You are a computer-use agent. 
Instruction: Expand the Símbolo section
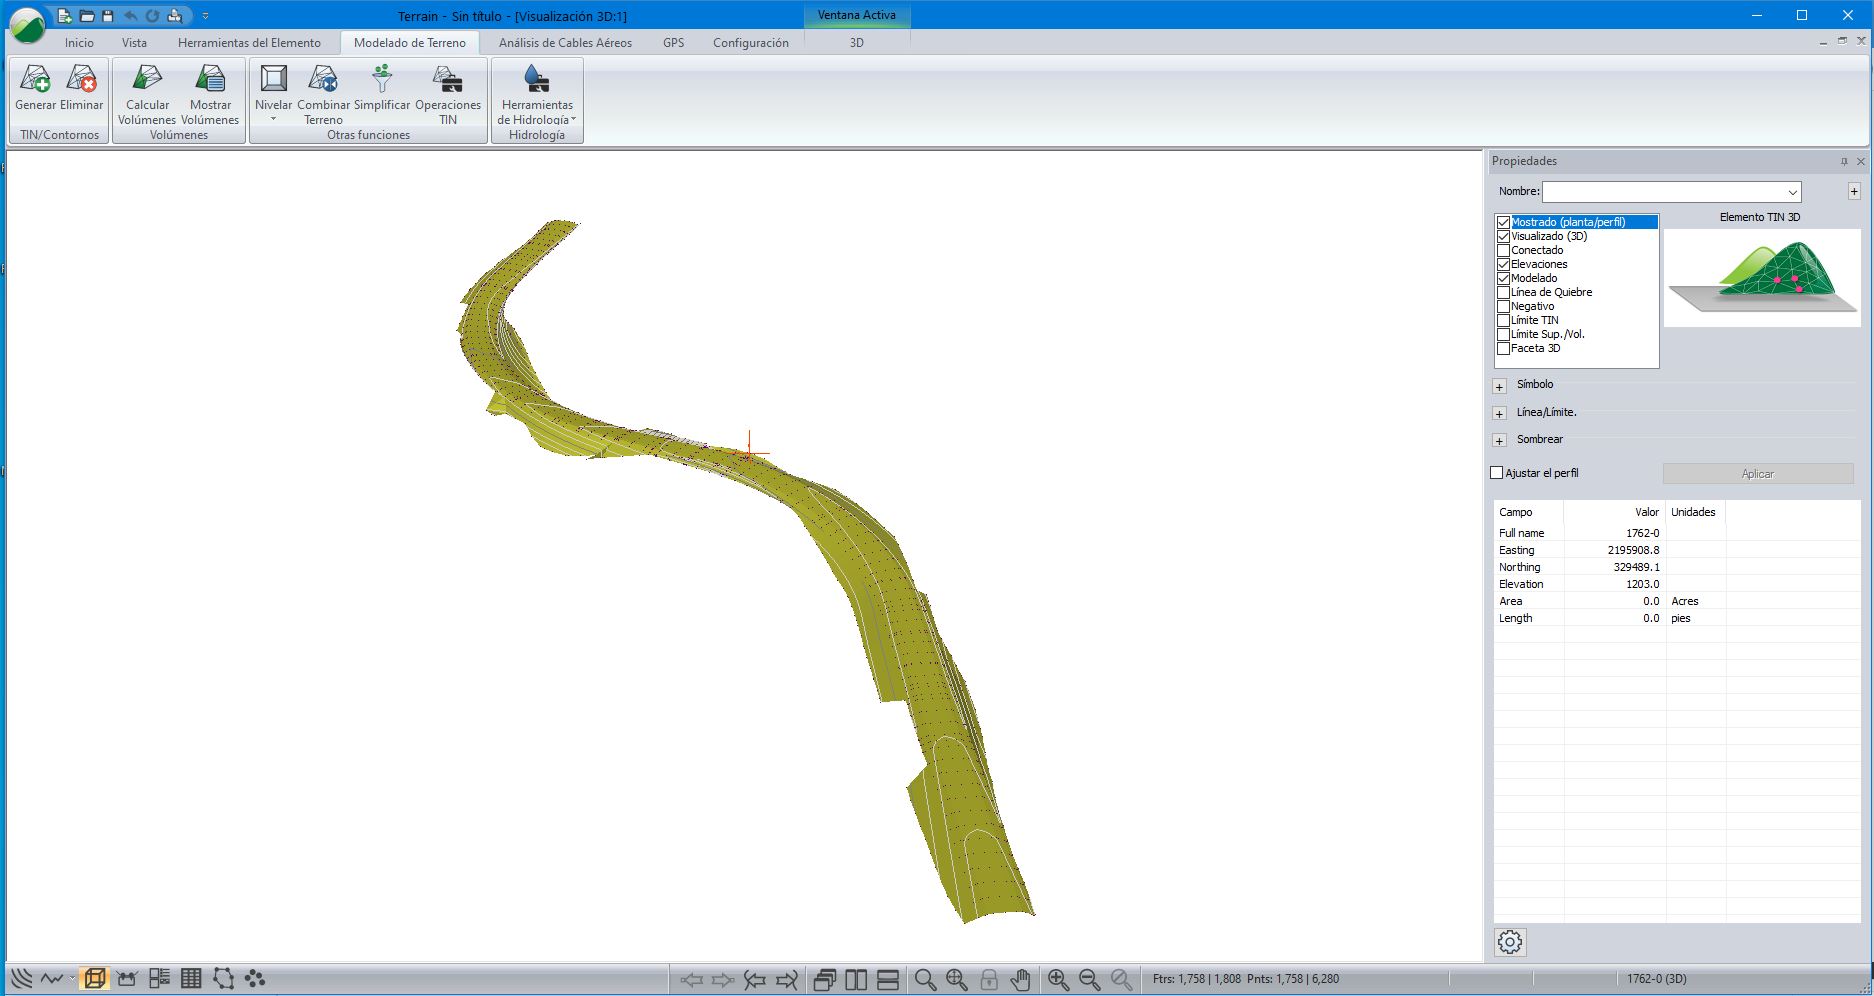click(1499, 386)
